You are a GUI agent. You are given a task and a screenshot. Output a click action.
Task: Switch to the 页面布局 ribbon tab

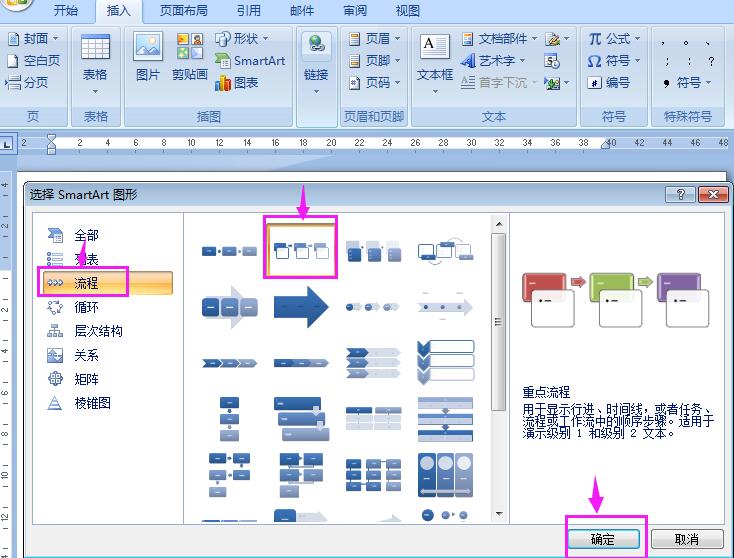[184, 10]
